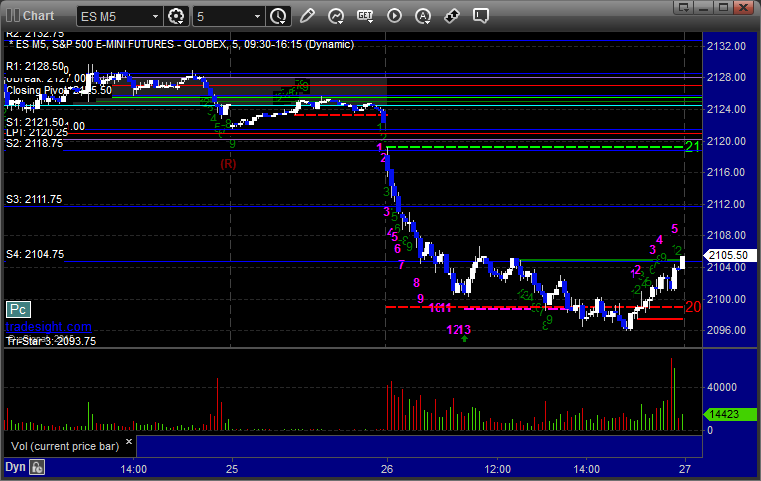Click the Chart window grip icon
Viewport: 761px width, 481px height.
[x=12, y=16]
